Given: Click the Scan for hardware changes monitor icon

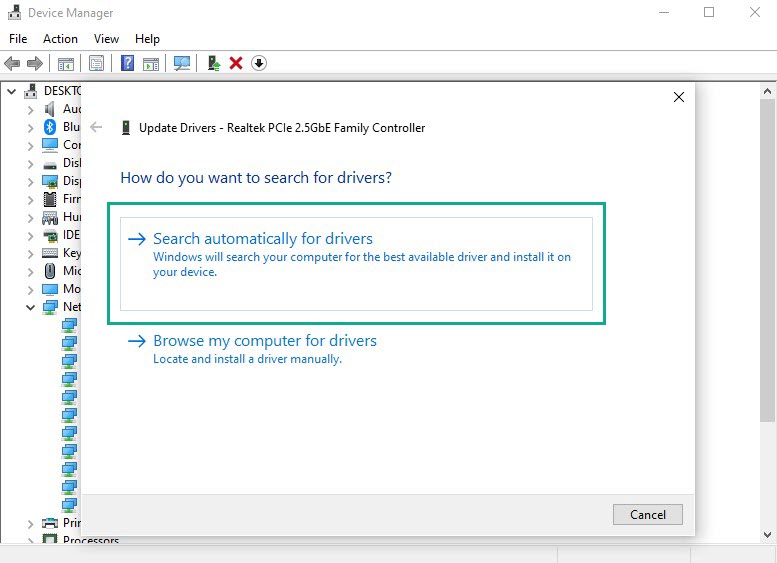Looking at the screenshot, I should [182, 63].
